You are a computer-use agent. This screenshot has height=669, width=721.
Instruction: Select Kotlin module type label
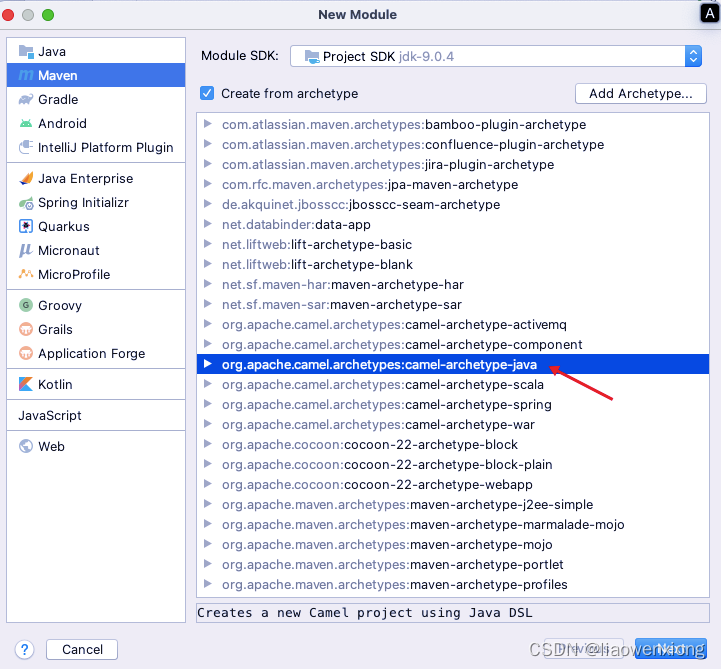point(55,384)
